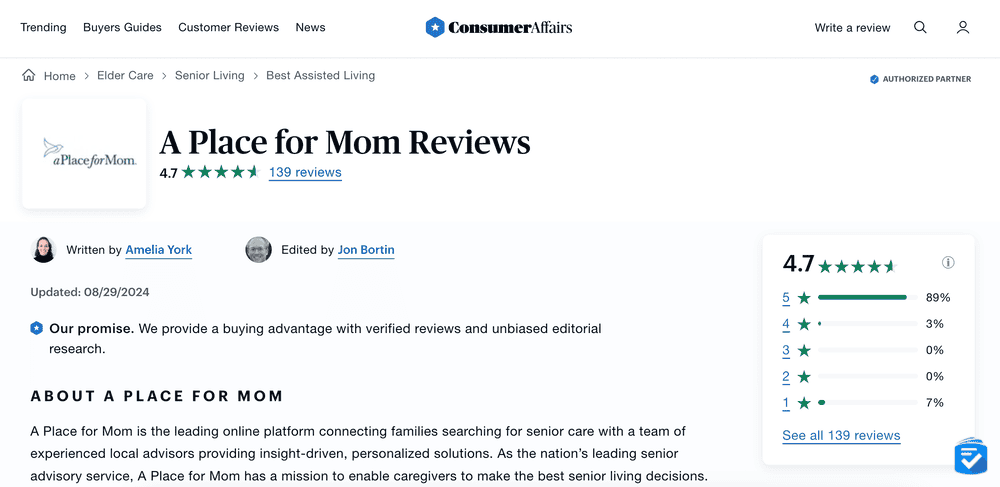Screen dimensions: 1000x487
Task: Click Amelia York's author avatar
Action: click(x=43, y=250)
